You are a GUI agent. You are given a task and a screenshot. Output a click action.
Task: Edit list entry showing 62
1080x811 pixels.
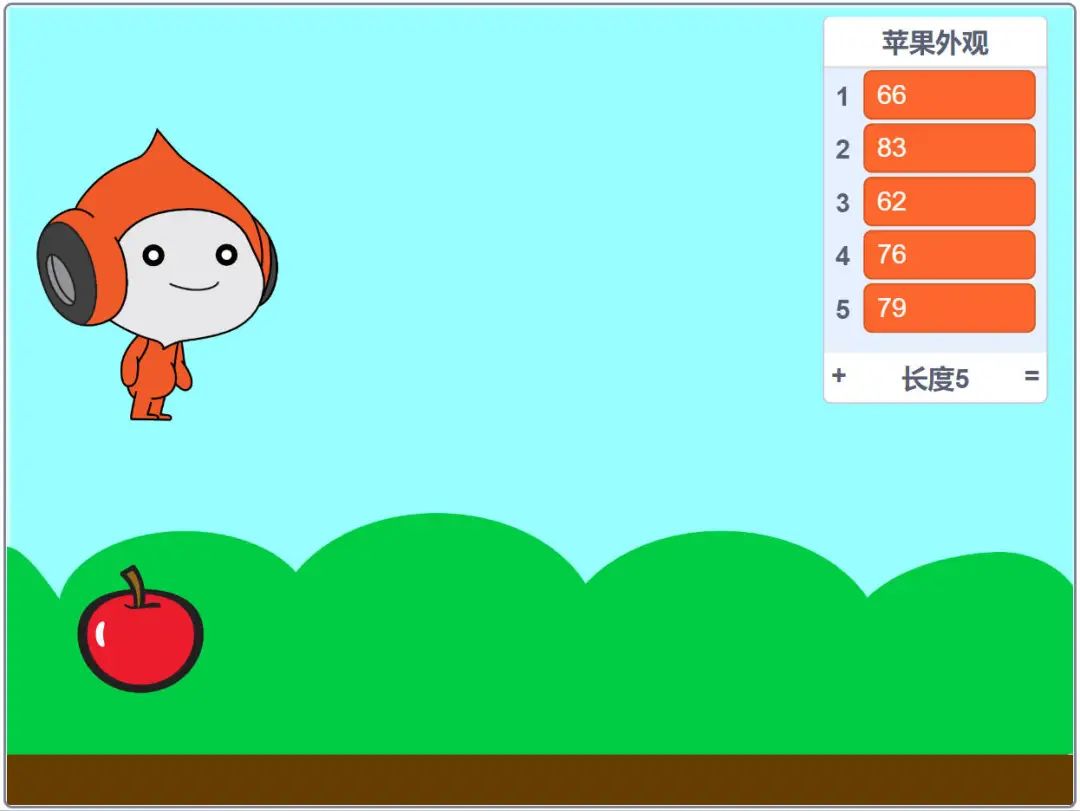click(x=948, y=201)
